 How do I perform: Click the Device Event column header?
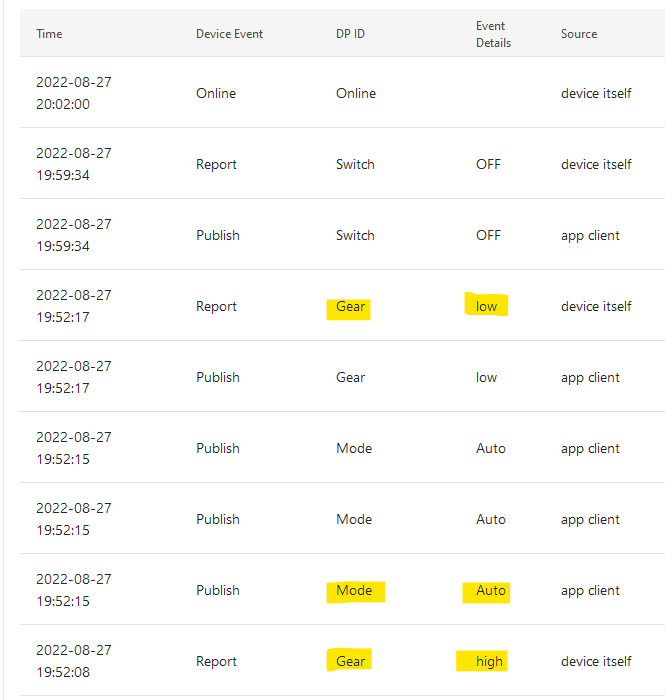[229, 34]
